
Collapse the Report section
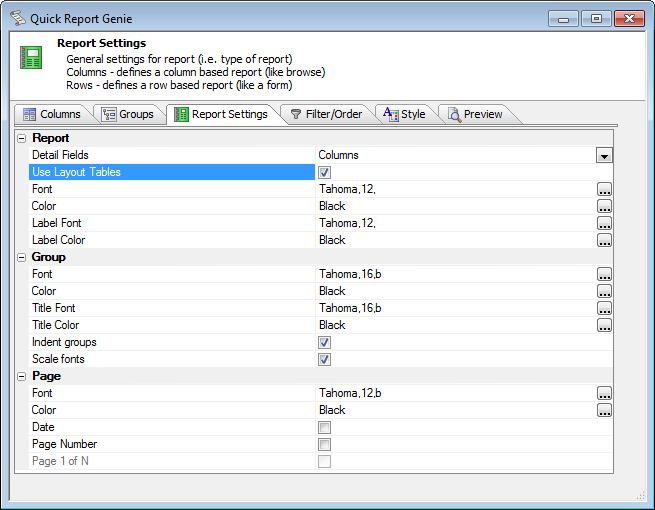pyautogui.click(x=22, y=138)
